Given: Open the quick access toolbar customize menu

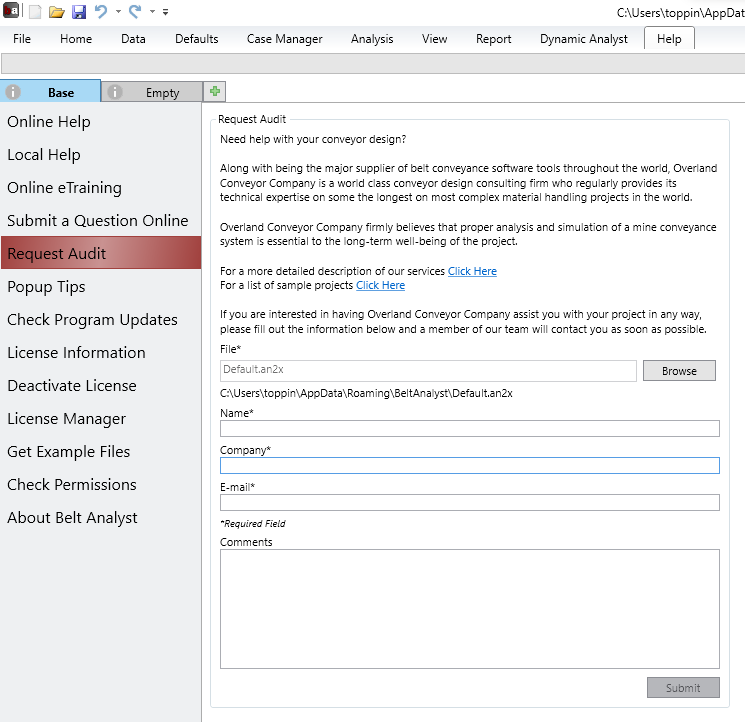Looking at the screenshot, I should pyautogui.click(x=165, y=12).
